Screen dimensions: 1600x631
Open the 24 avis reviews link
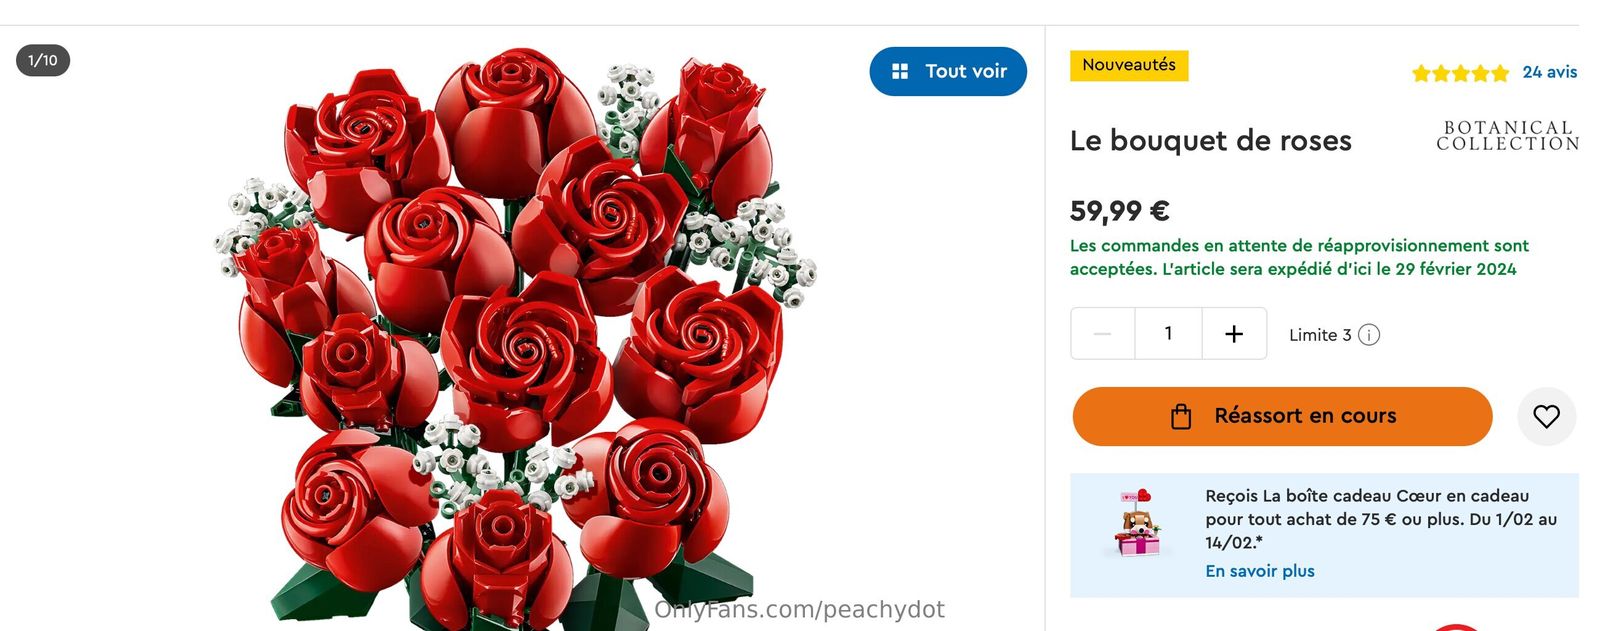[x=1549, y=72]
